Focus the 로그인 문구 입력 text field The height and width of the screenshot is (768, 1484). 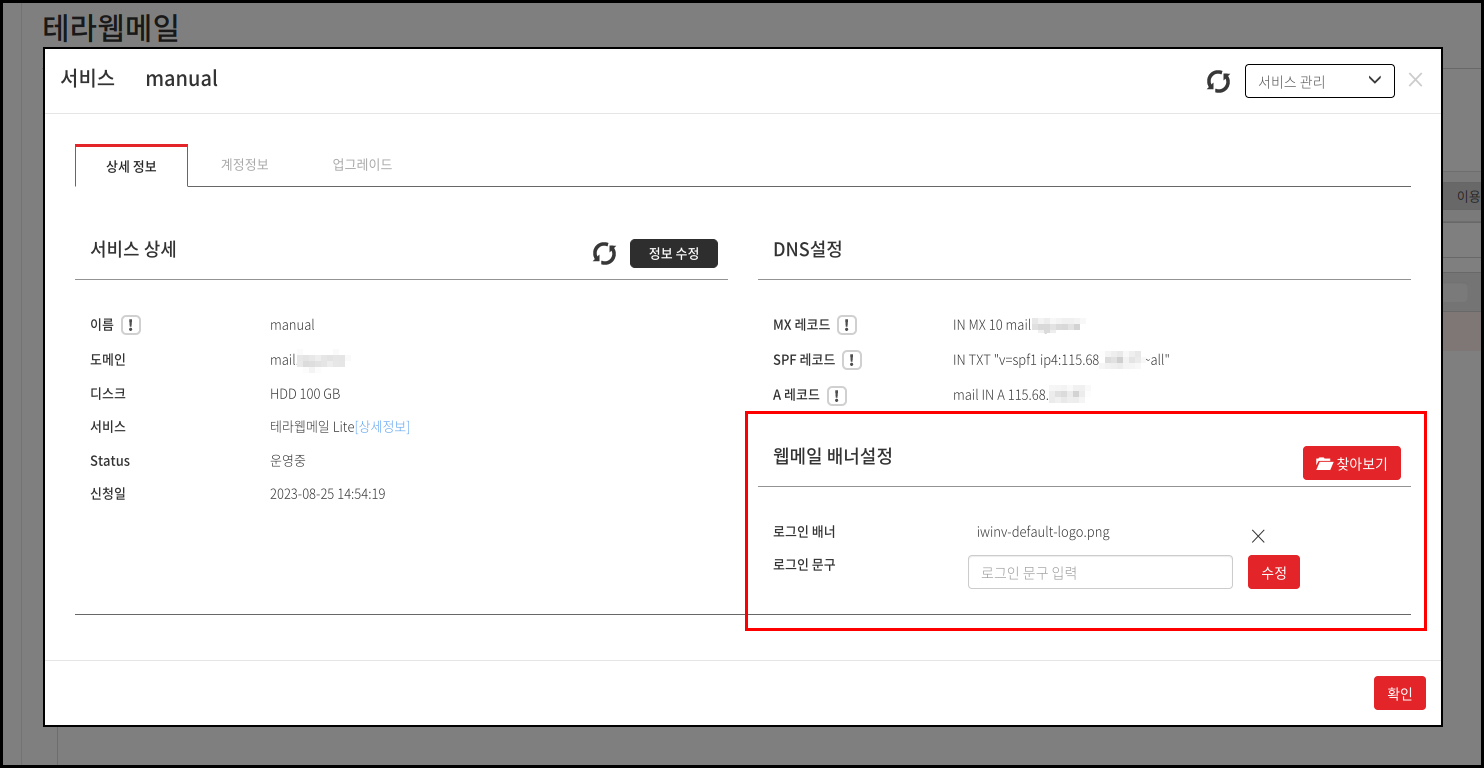[x=1100, y=572]
